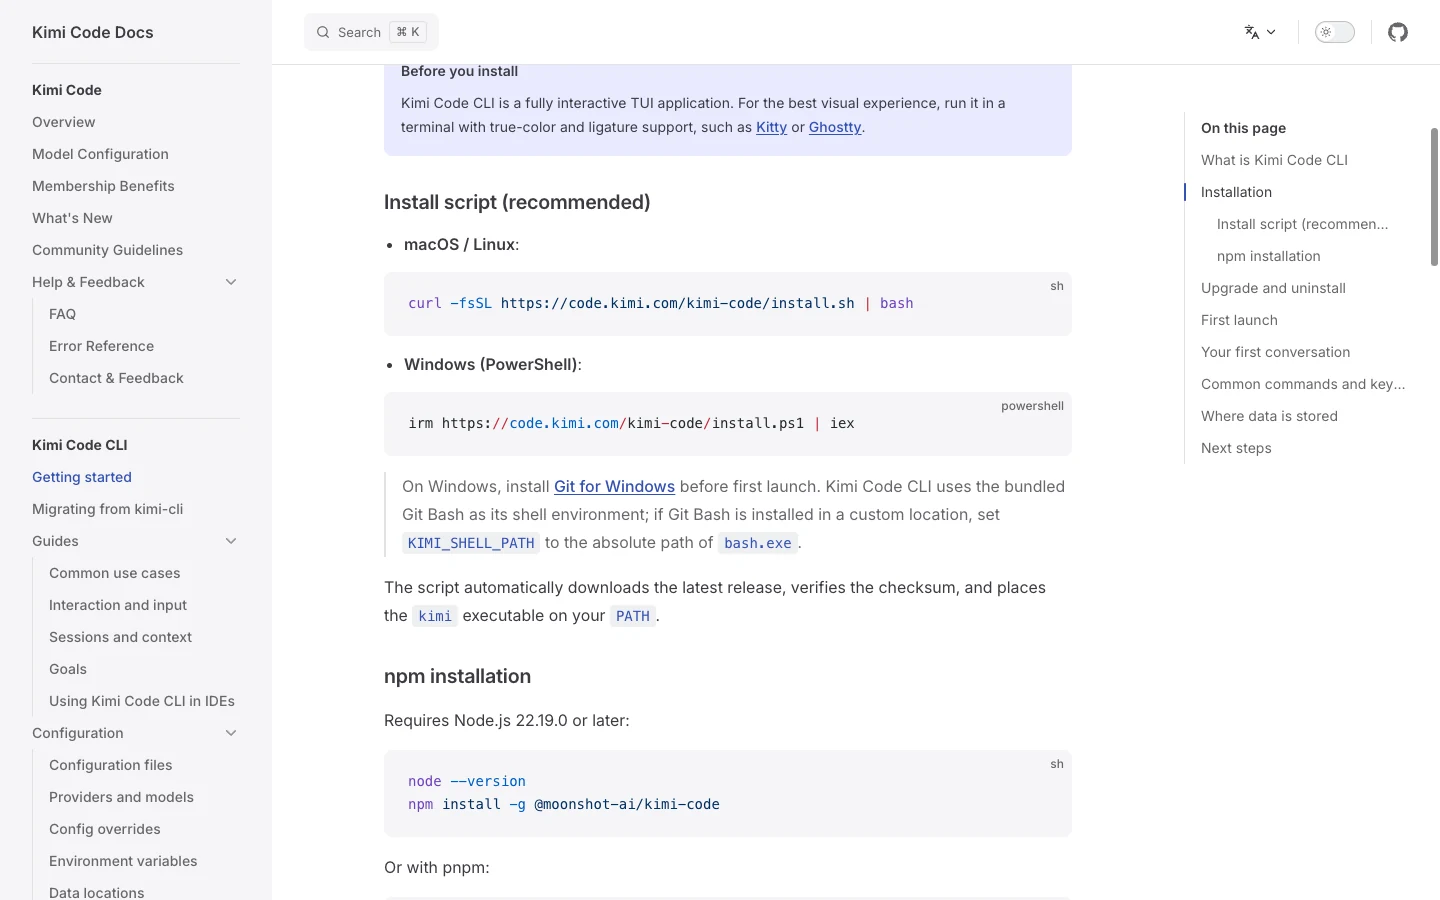Jump to Your first conversation section

(1275, 352)
